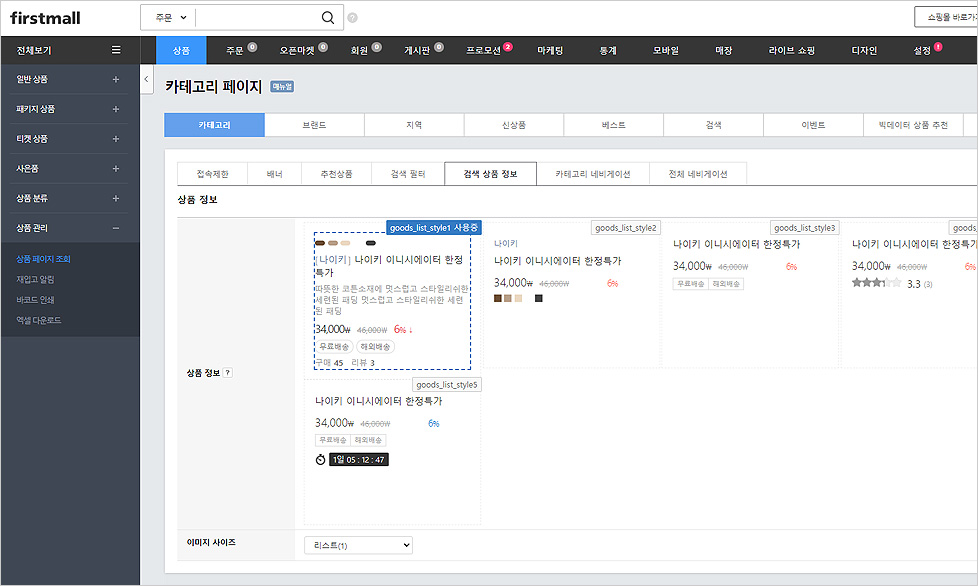Image resolution: width=978 pixels, height=586 pixels.
Task: Switch to the 신상품 page tab
Action: pos(514,125)
